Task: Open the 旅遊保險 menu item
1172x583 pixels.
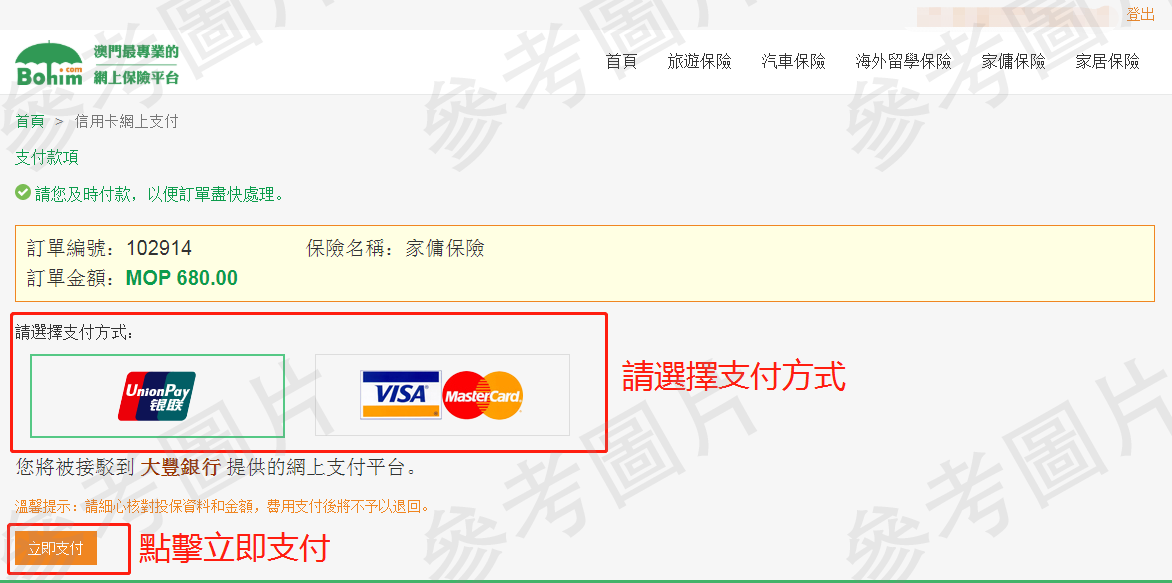Action: (x=700, y=61)
